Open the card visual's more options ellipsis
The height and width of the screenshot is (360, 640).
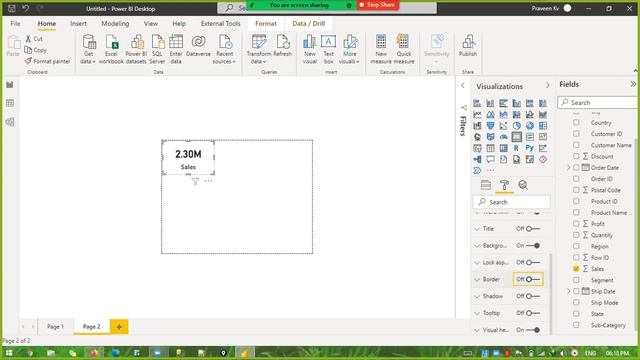click(209, 181)
